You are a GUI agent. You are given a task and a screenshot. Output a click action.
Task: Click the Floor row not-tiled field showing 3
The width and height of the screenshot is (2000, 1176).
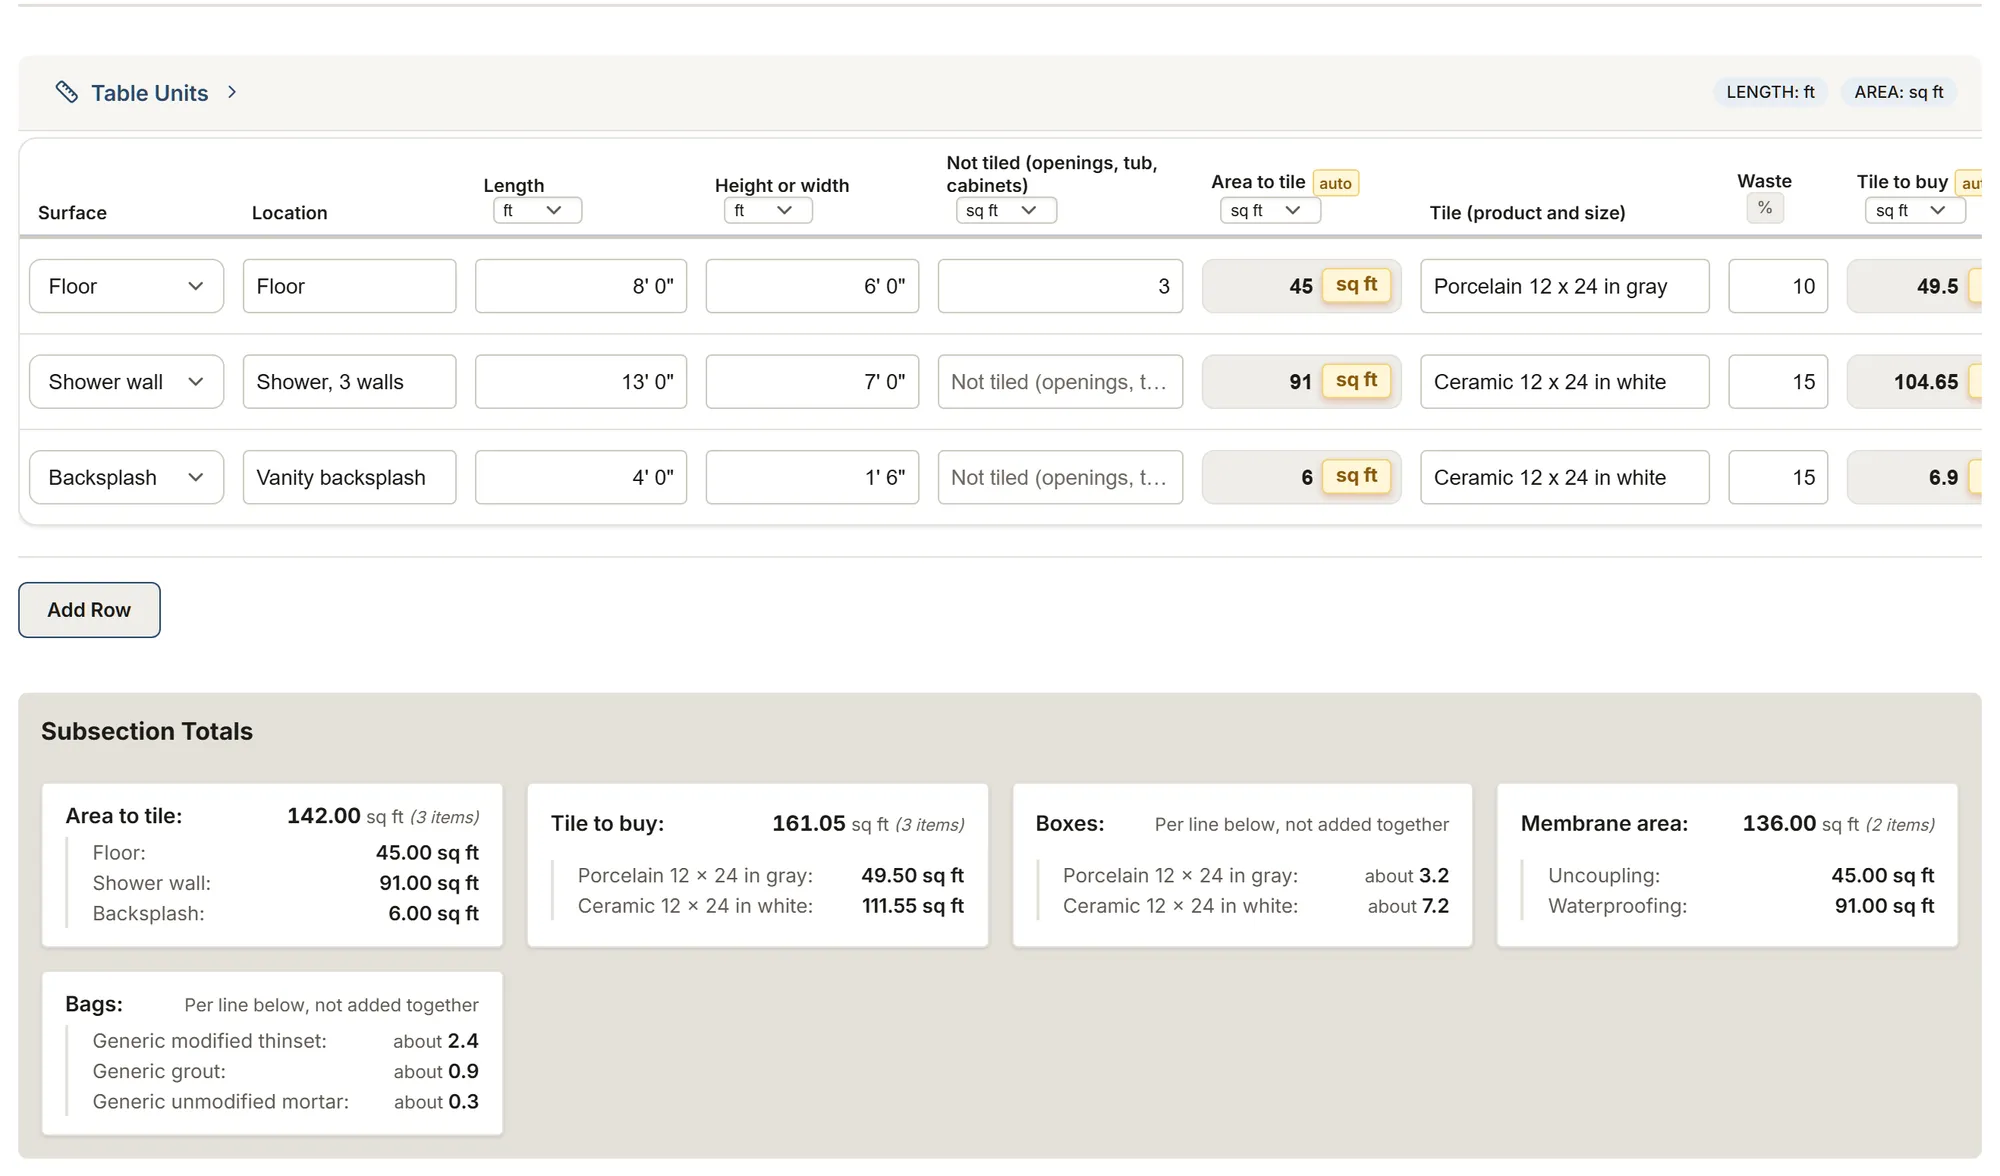pos(1060,286)
